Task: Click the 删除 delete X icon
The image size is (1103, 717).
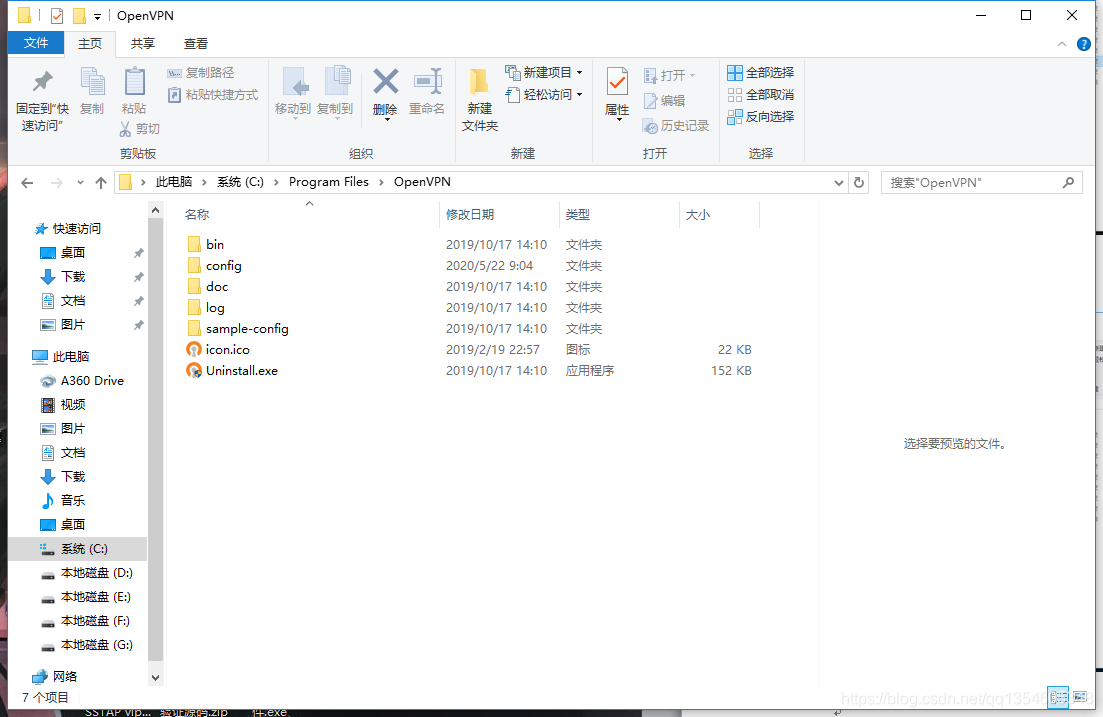Action: [x=385, y=82]
